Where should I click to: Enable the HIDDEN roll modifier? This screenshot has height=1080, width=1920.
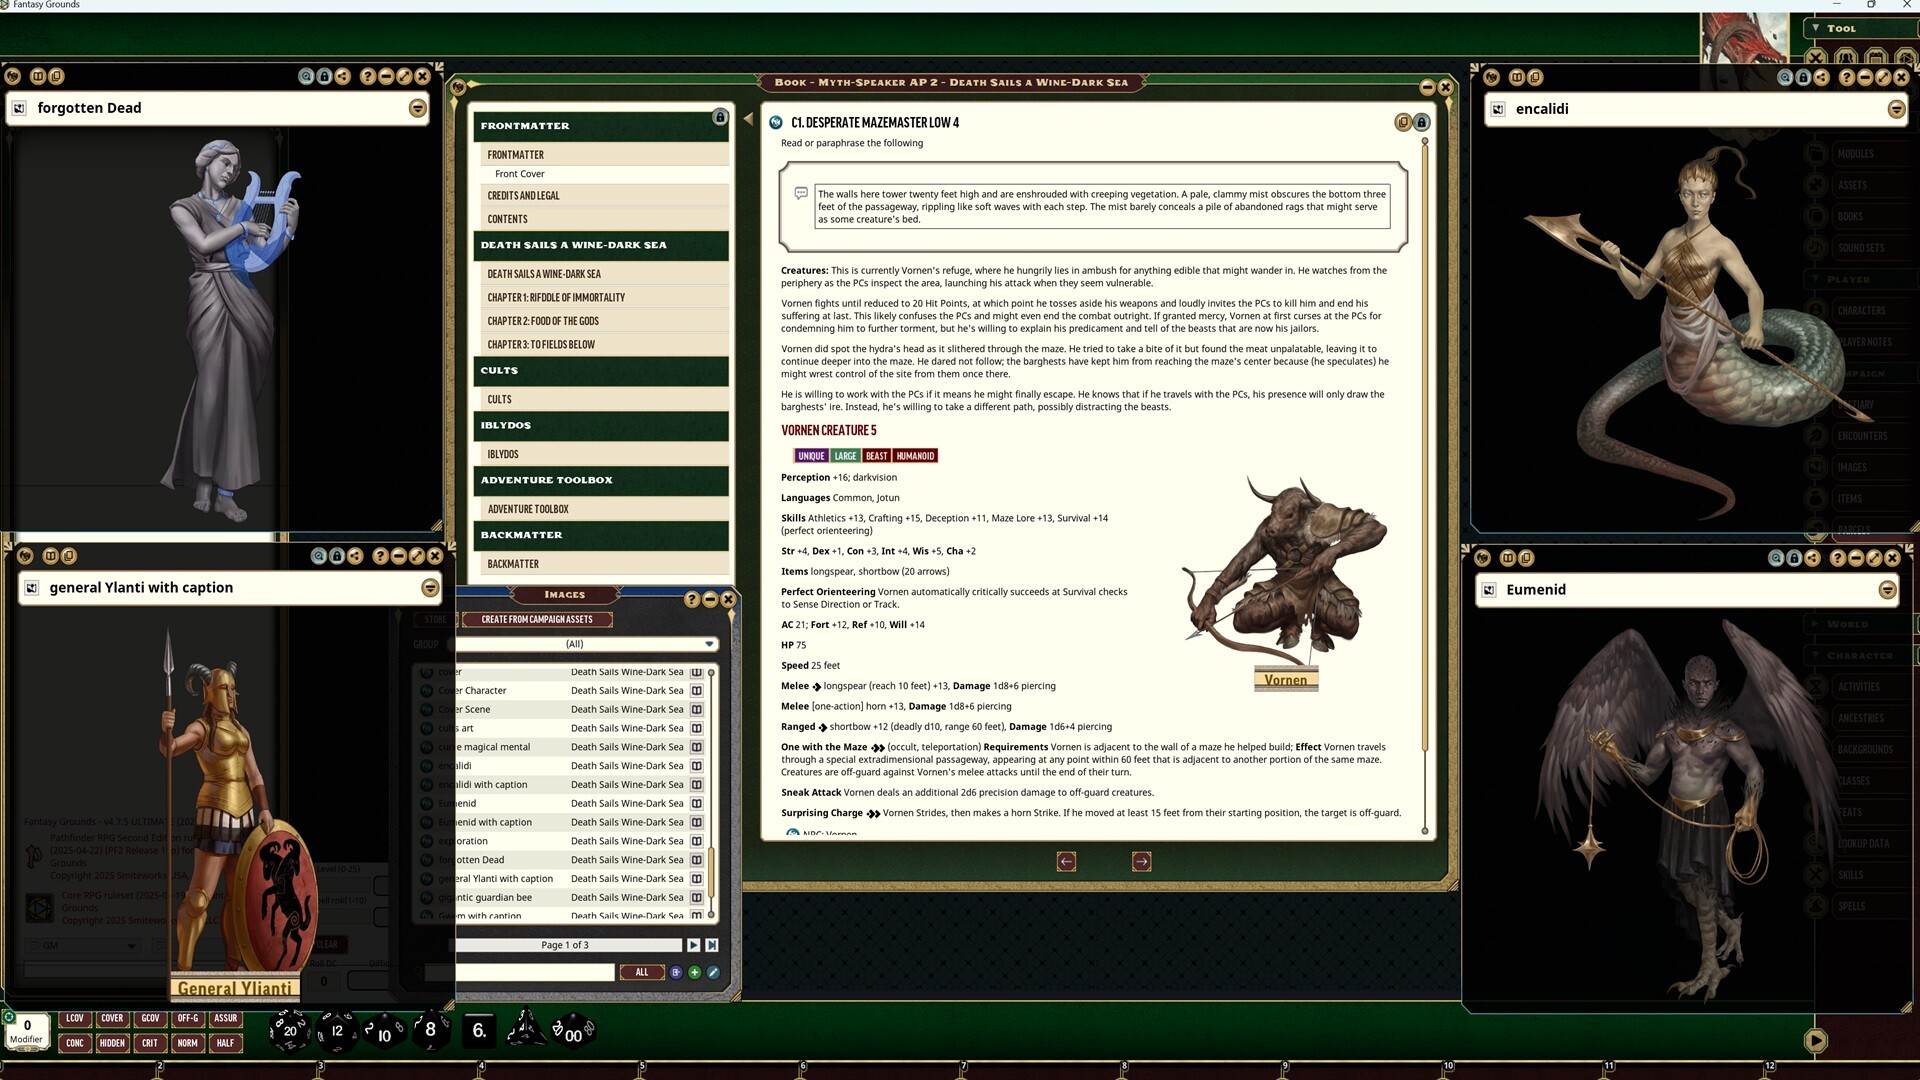112,1043
